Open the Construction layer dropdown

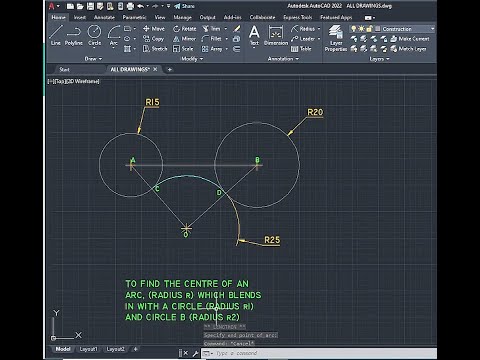pos(432,29)
